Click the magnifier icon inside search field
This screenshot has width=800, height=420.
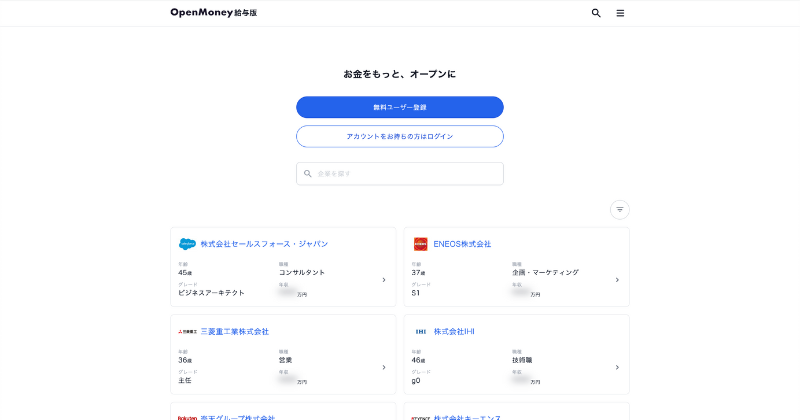click(x=308, y=174)
